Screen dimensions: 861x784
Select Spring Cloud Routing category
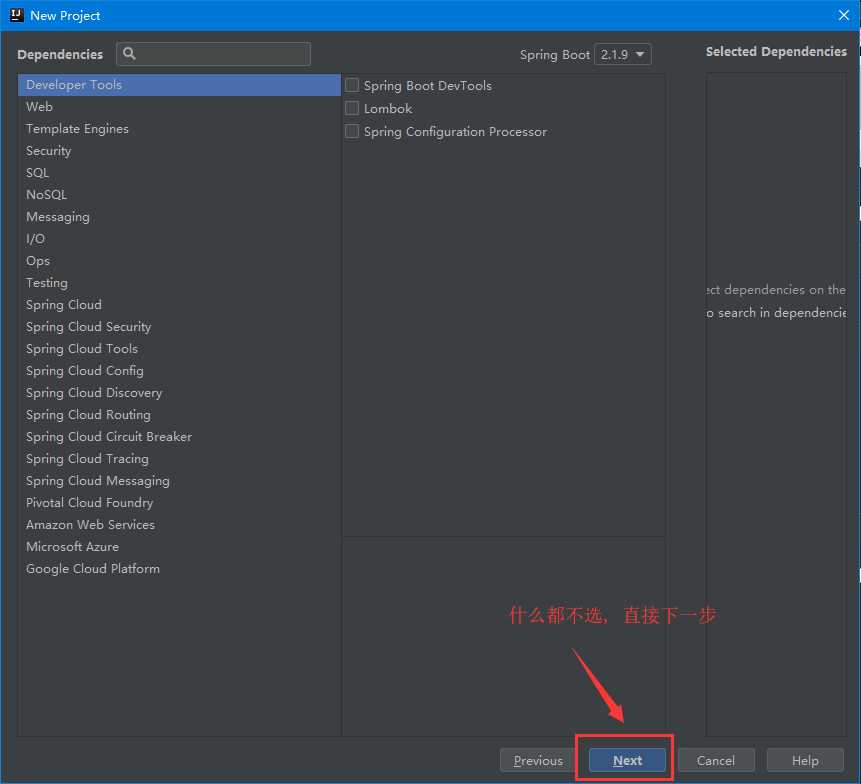tap(180, 415)
